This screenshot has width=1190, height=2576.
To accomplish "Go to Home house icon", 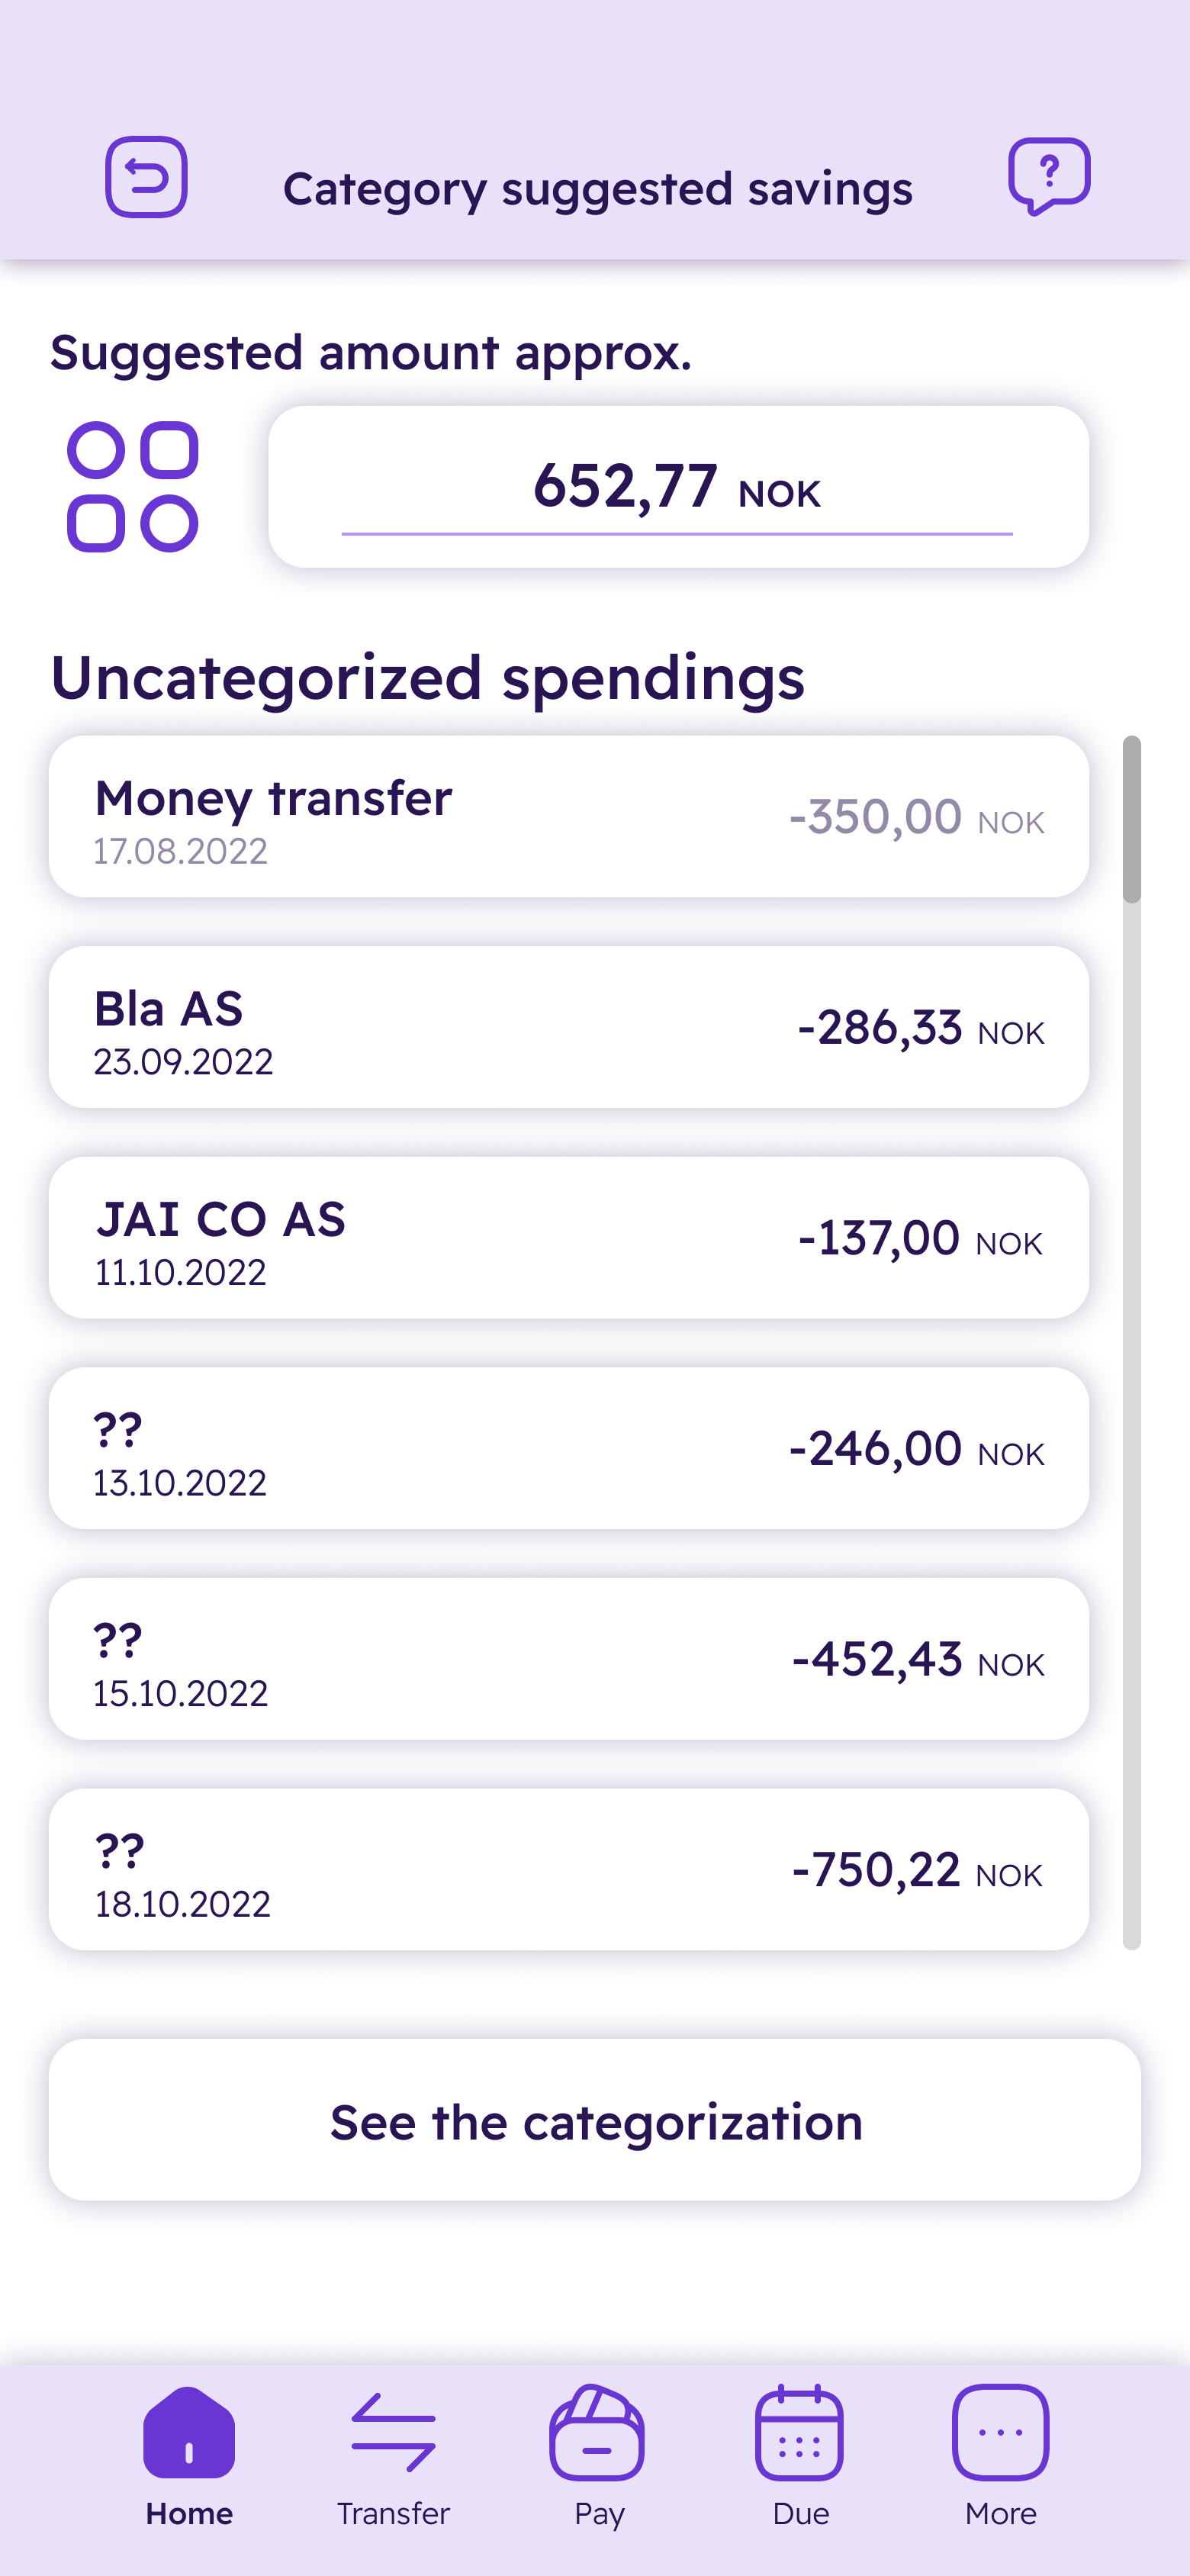I will click(189, 2432).
